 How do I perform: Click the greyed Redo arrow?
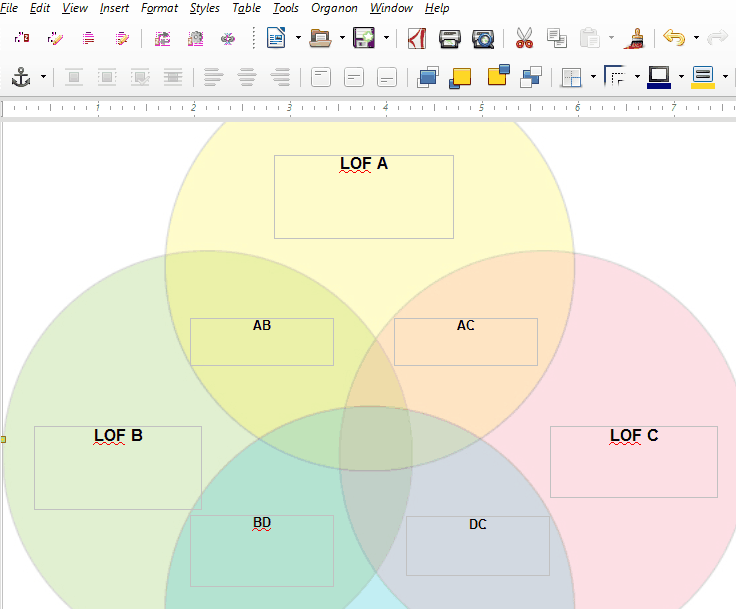tap(717, 37)
